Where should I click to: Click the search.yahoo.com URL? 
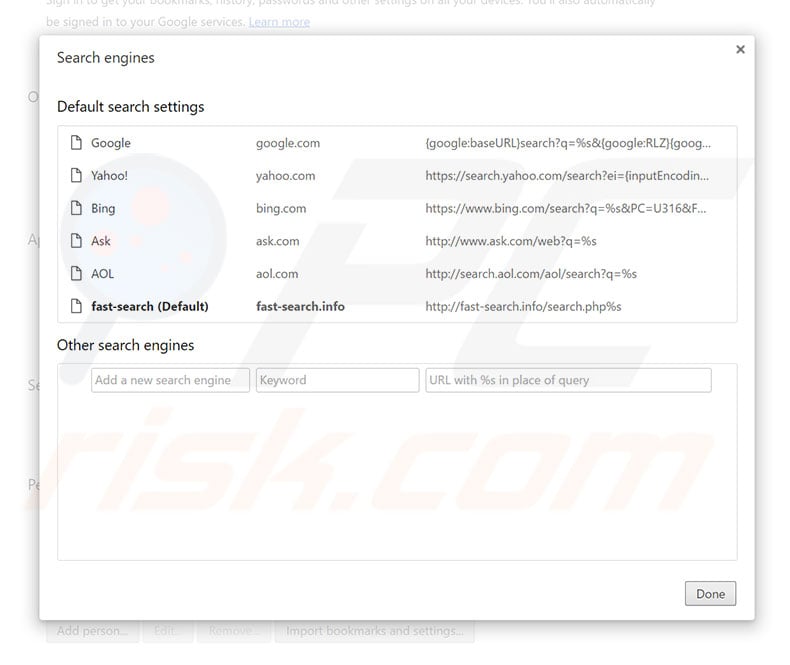point(567,176)
